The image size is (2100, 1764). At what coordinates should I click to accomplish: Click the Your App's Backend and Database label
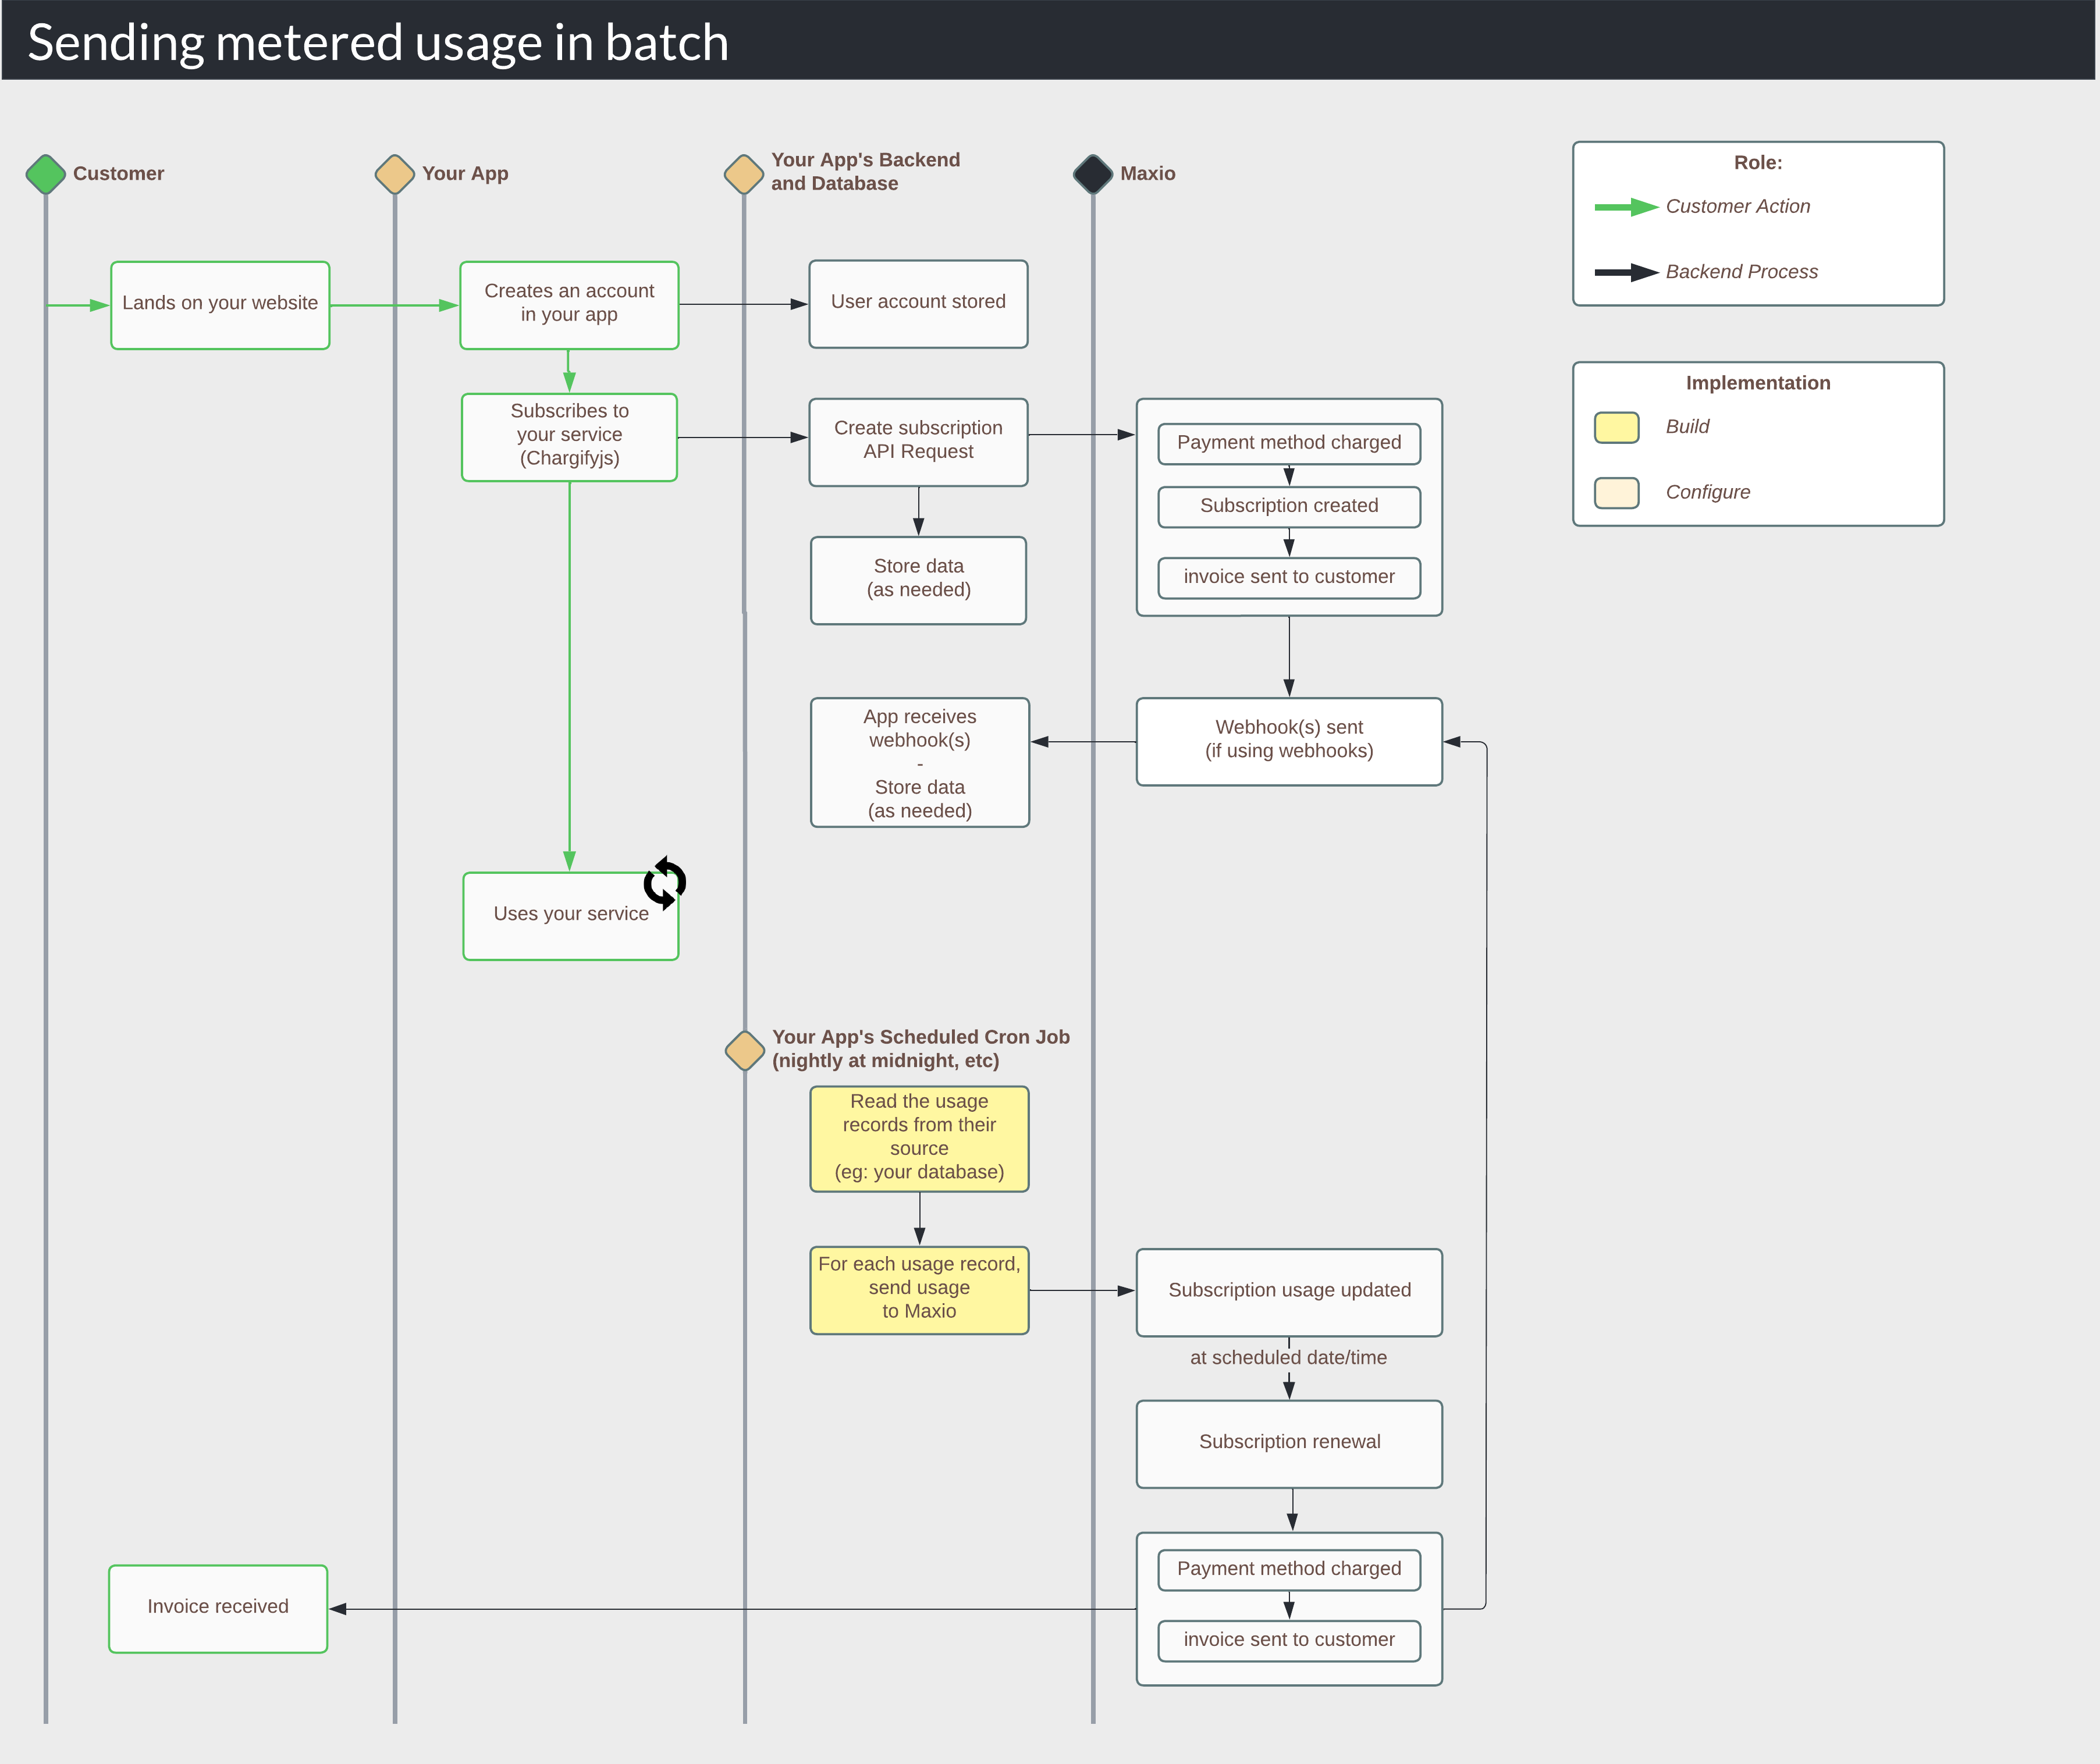coord(865,172)
